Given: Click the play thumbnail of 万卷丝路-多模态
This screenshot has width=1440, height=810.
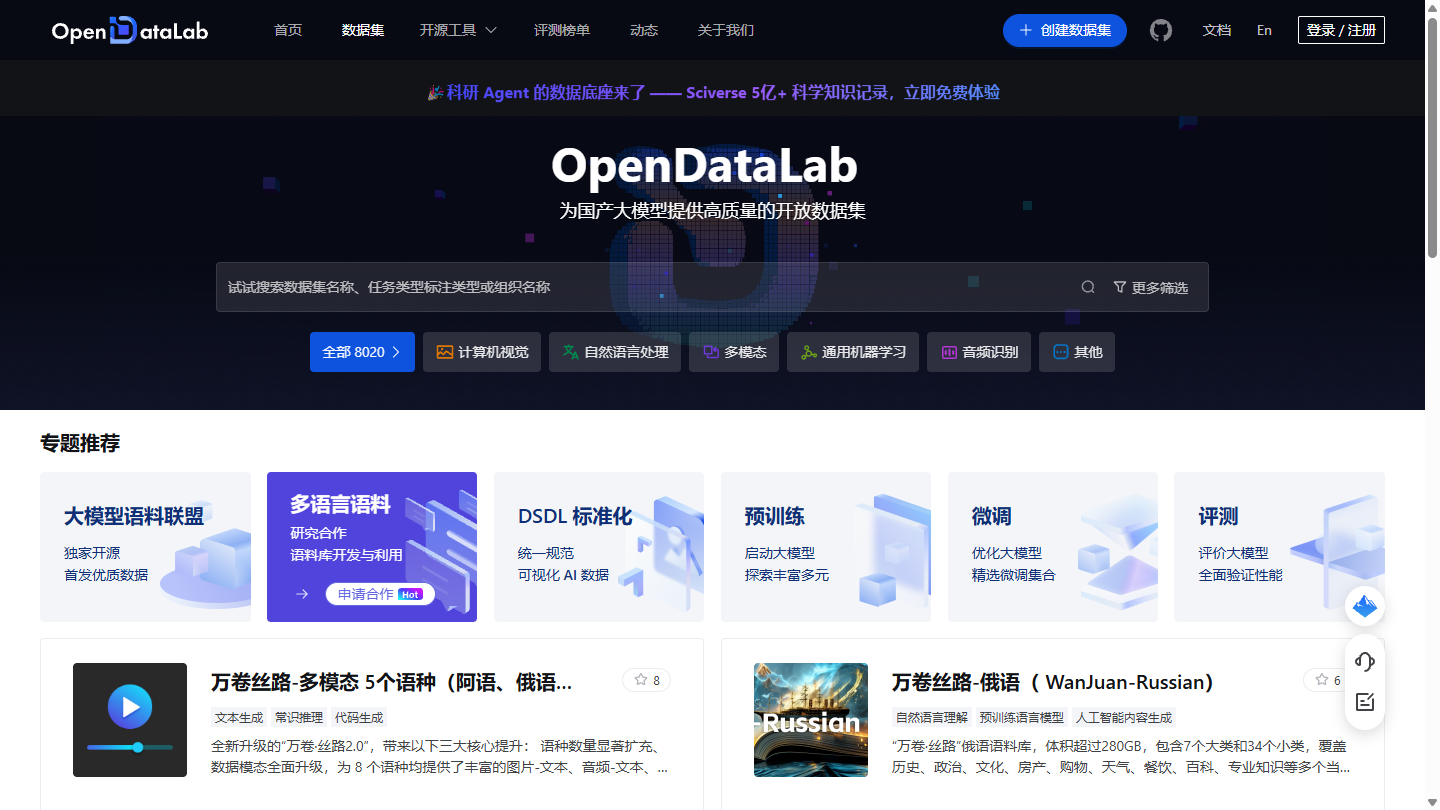Looking at the screenshot, I should [x=130, y=720].
